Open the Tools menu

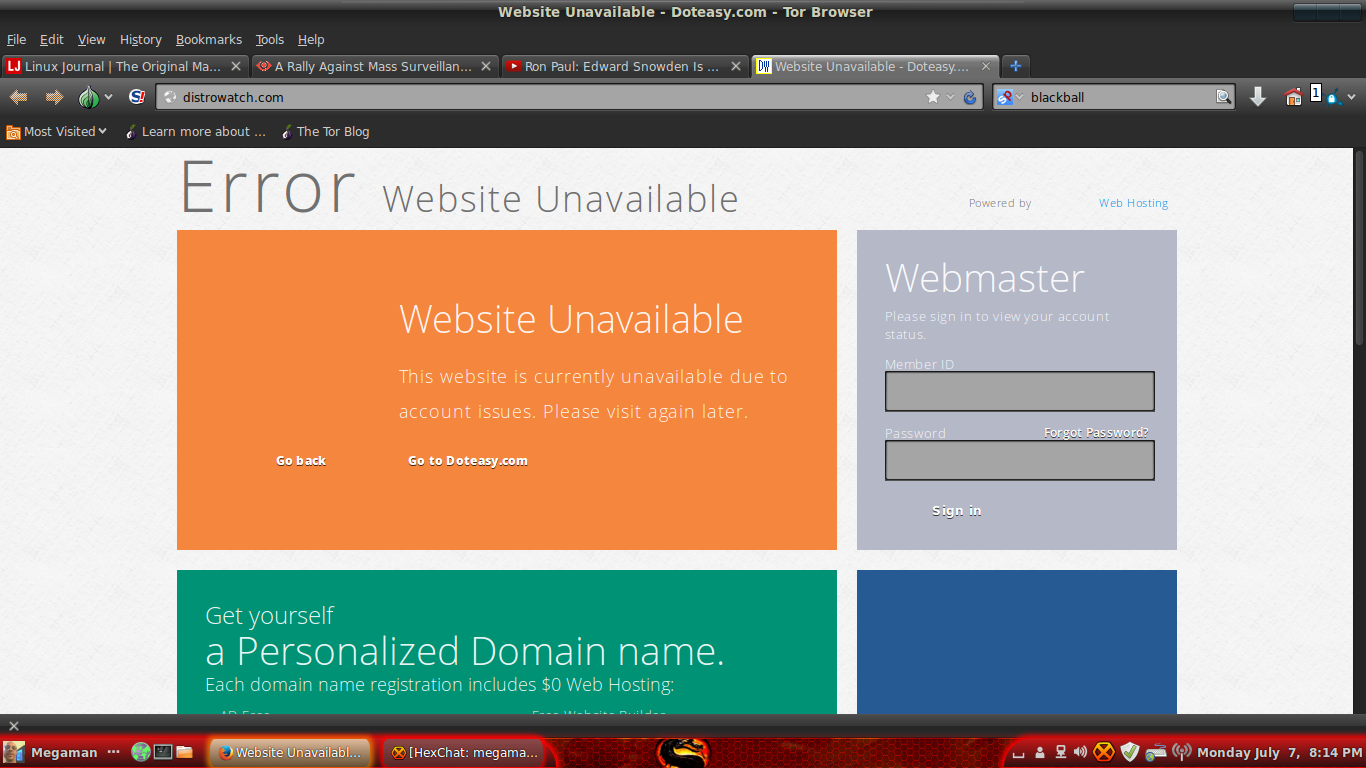pos(270,39)
